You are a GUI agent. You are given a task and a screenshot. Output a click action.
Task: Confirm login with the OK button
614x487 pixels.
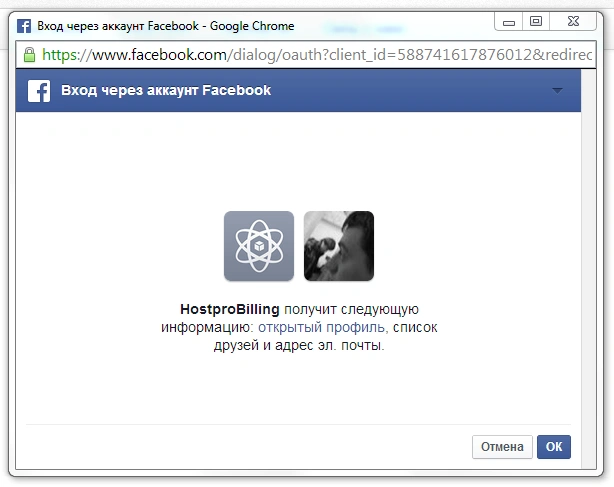[x=554, y=447]
